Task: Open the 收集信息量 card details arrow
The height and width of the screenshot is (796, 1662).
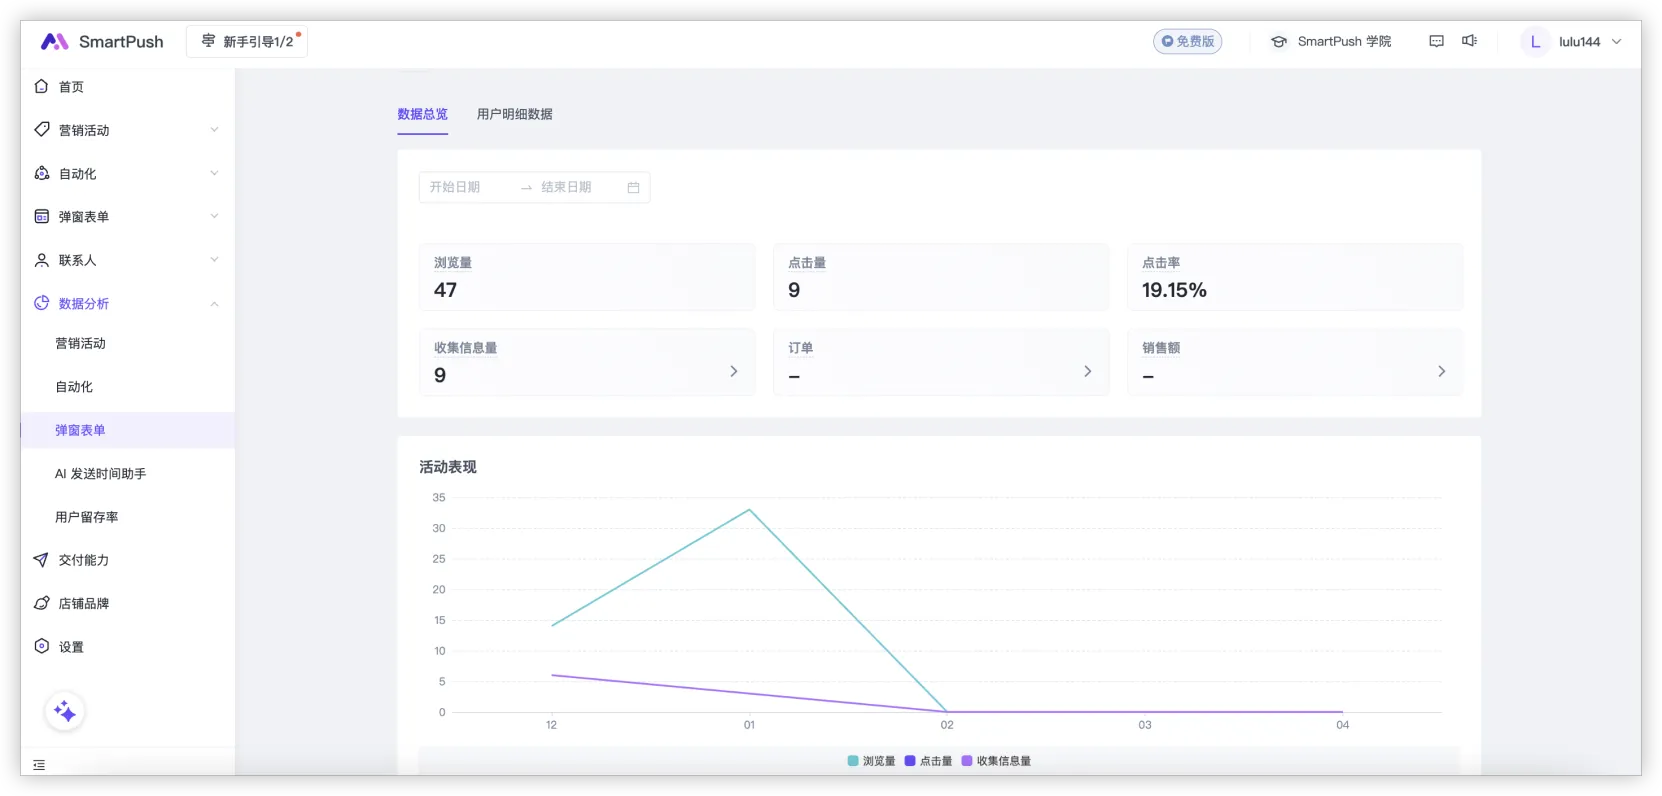Action: click(x=733, y=371)
